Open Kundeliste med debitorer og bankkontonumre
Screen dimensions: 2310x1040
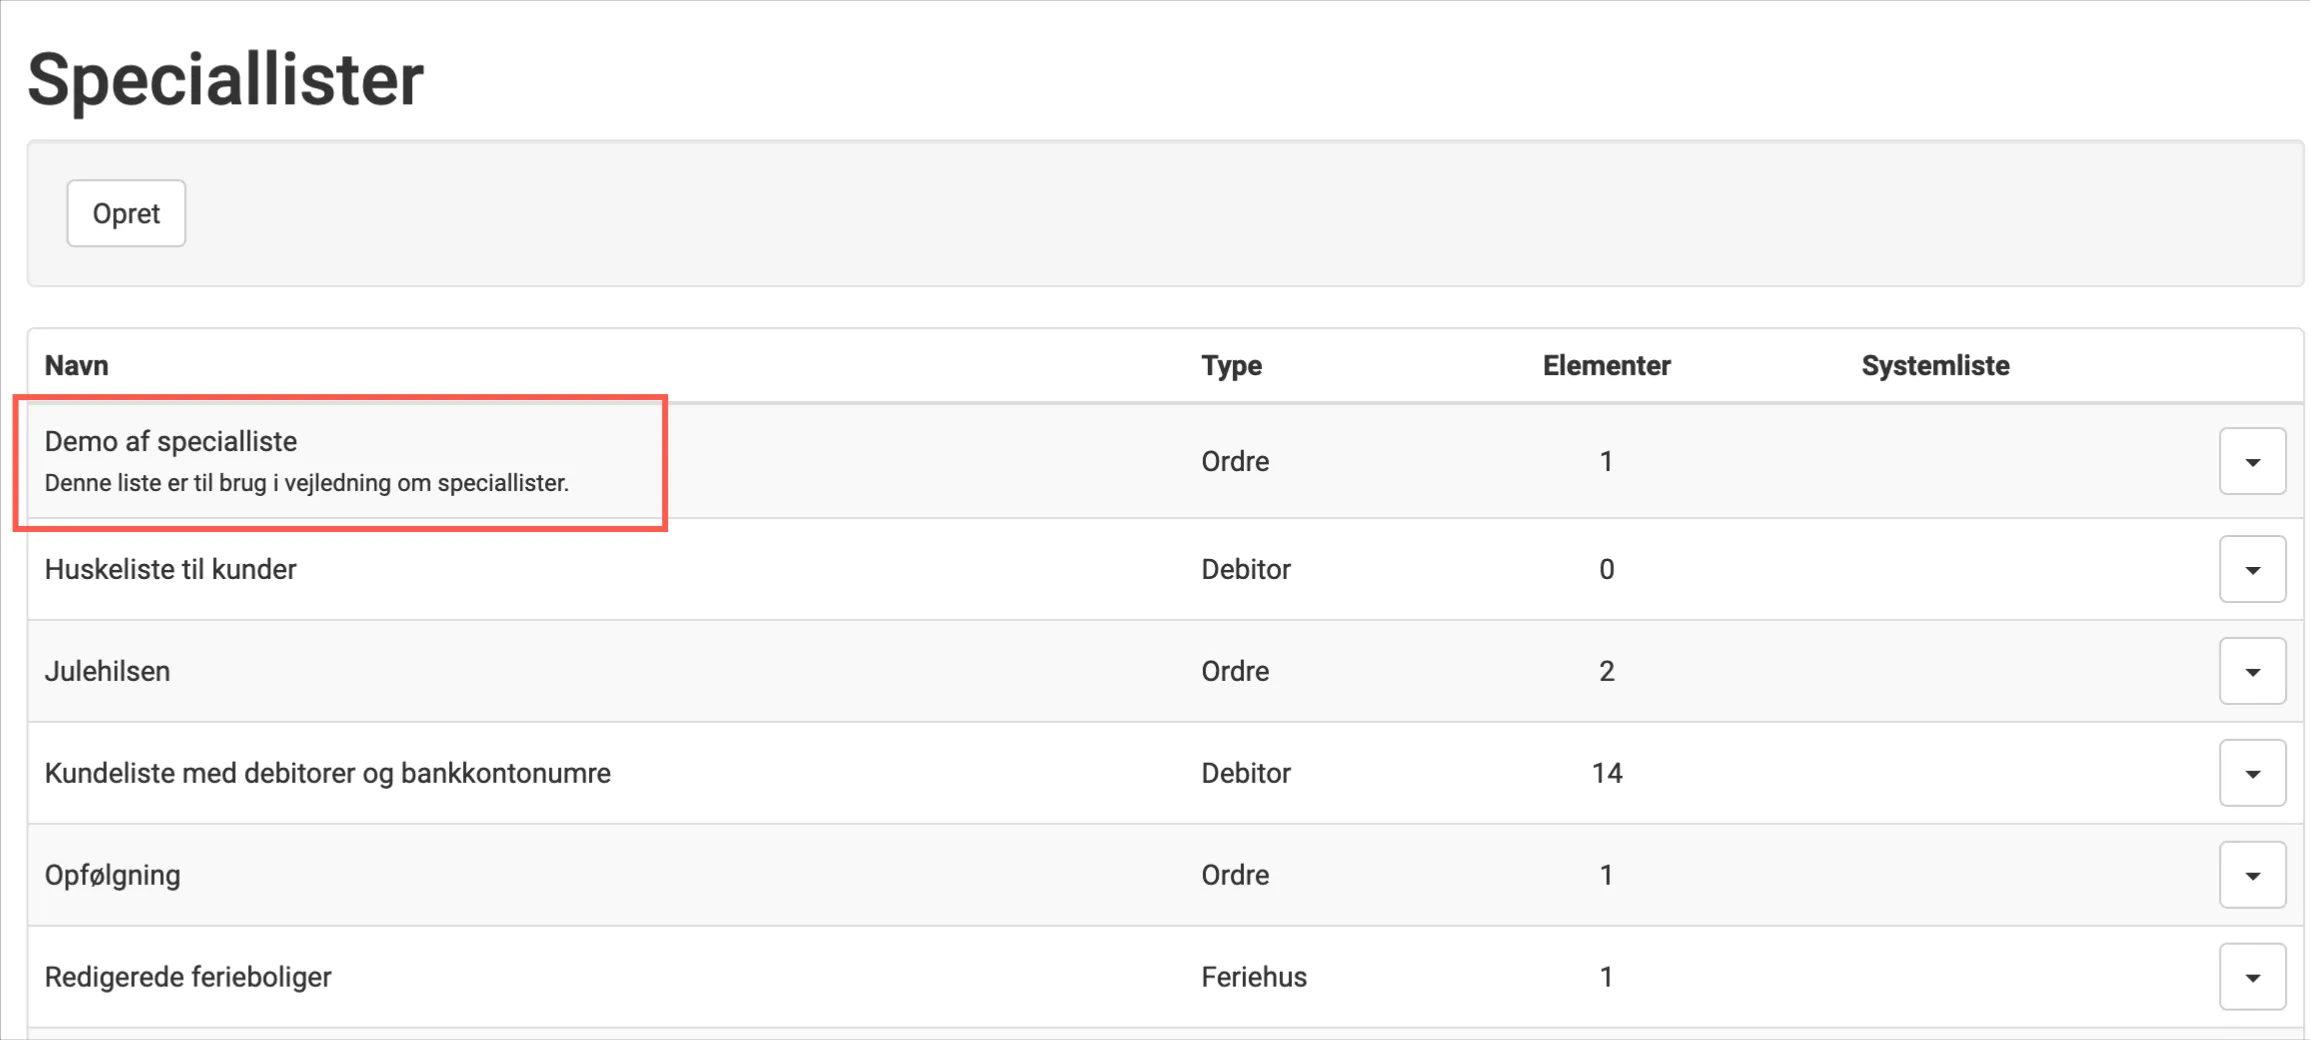(x=328, y=773)
